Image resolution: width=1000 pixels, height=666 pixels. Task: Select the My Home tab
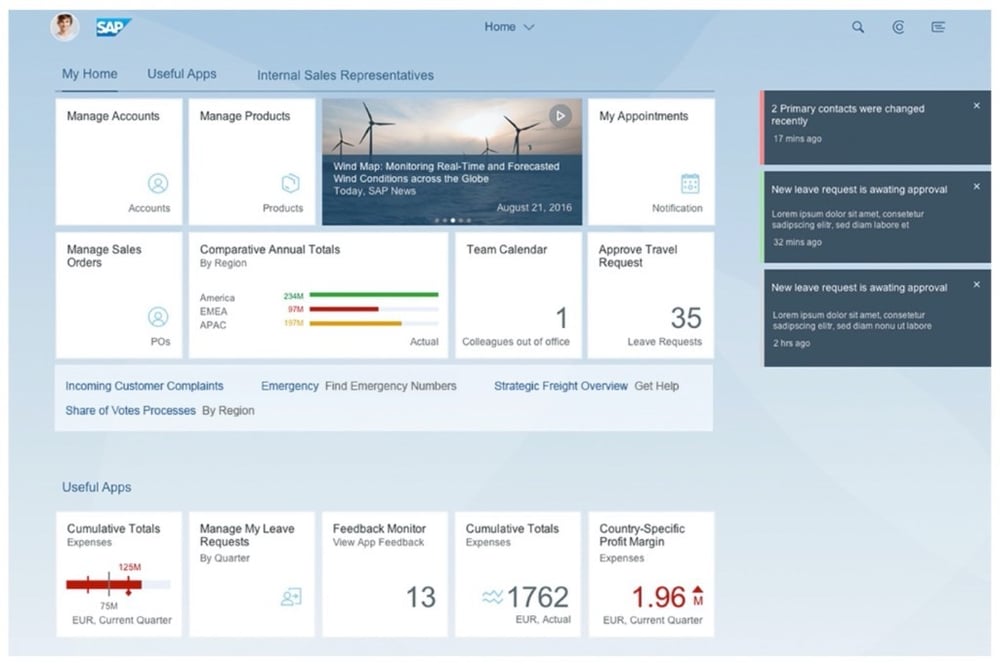pos(88,73)
